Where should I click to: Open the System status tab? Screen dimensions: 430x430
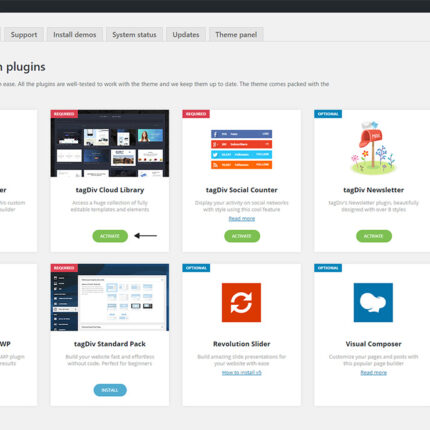tap(134, 35)
